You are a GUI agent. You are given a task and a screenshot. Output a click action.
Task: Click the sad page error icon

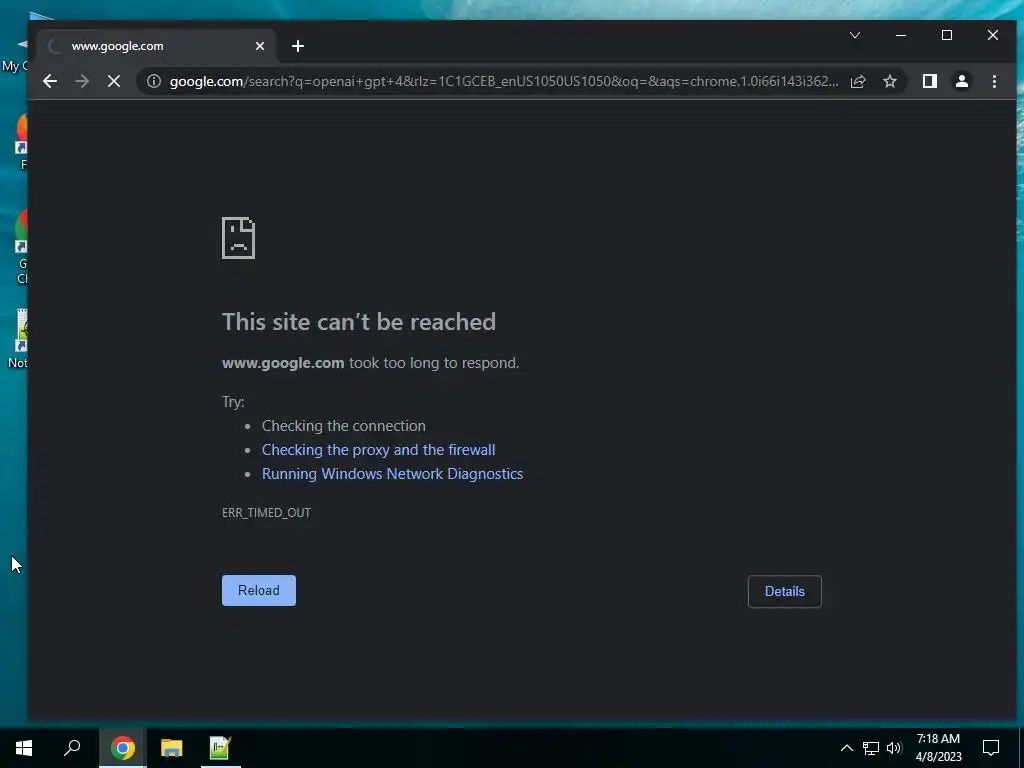click(x=238, y=238)
